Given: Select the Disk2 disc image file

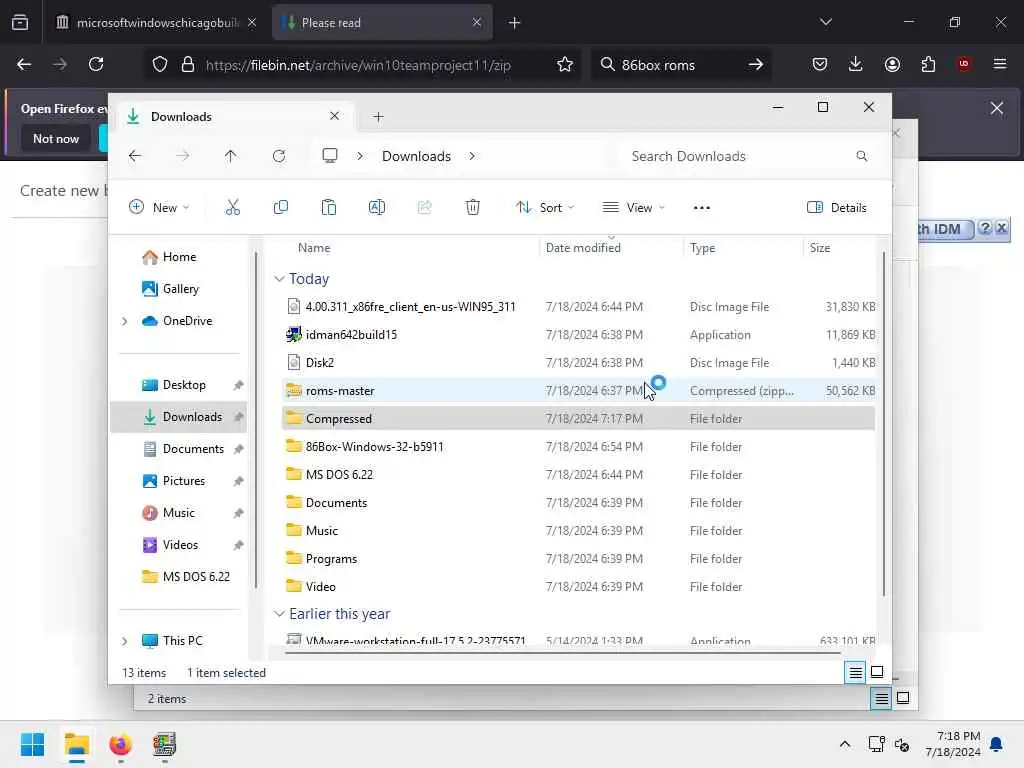Looking at the screenshot, I should (578, 362).
